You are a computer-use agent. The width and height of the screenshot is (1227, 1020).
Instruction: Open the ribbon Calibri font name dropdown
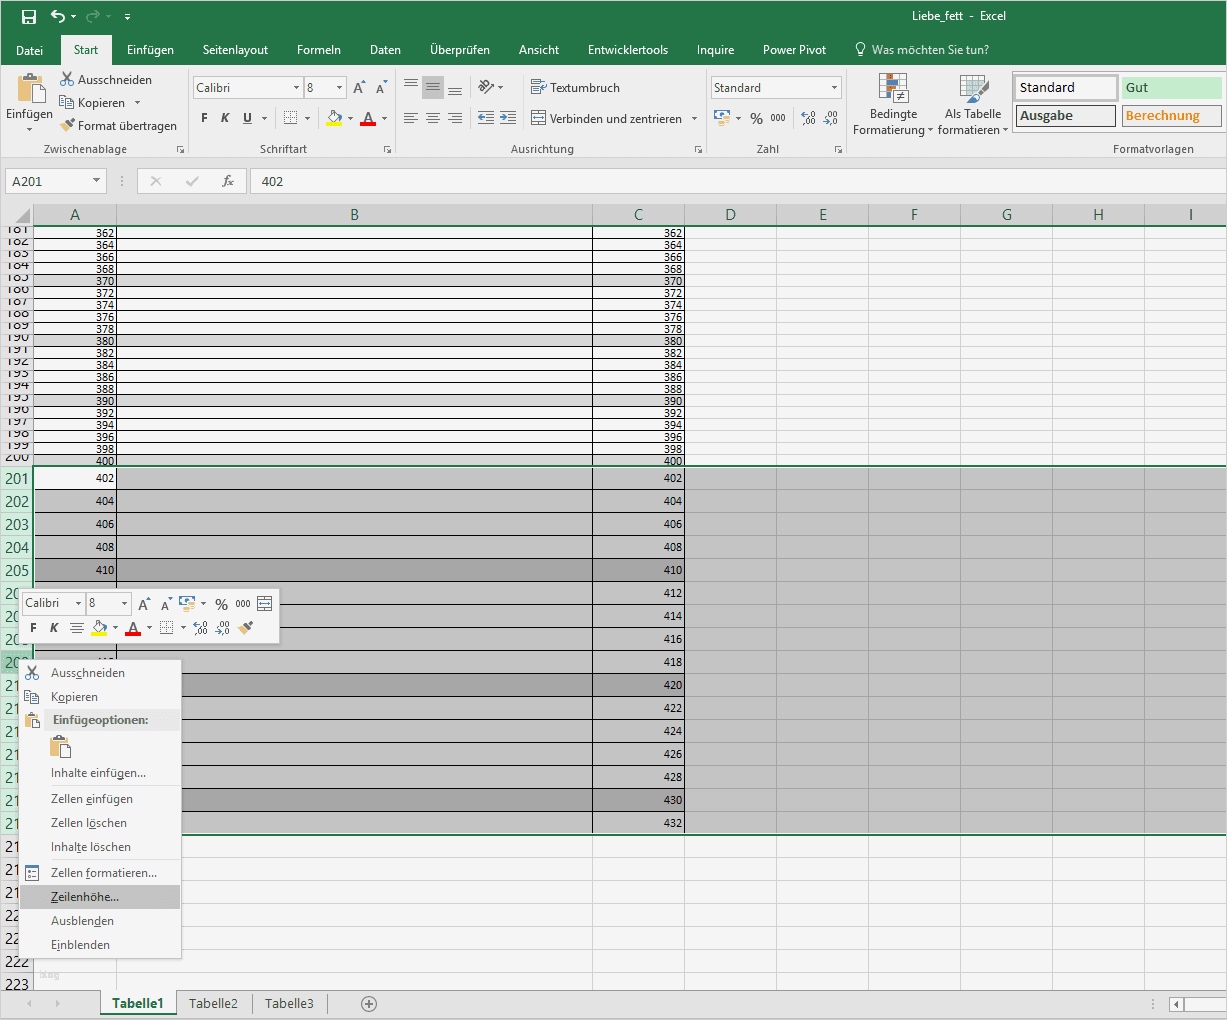click(x=296, y=88)
